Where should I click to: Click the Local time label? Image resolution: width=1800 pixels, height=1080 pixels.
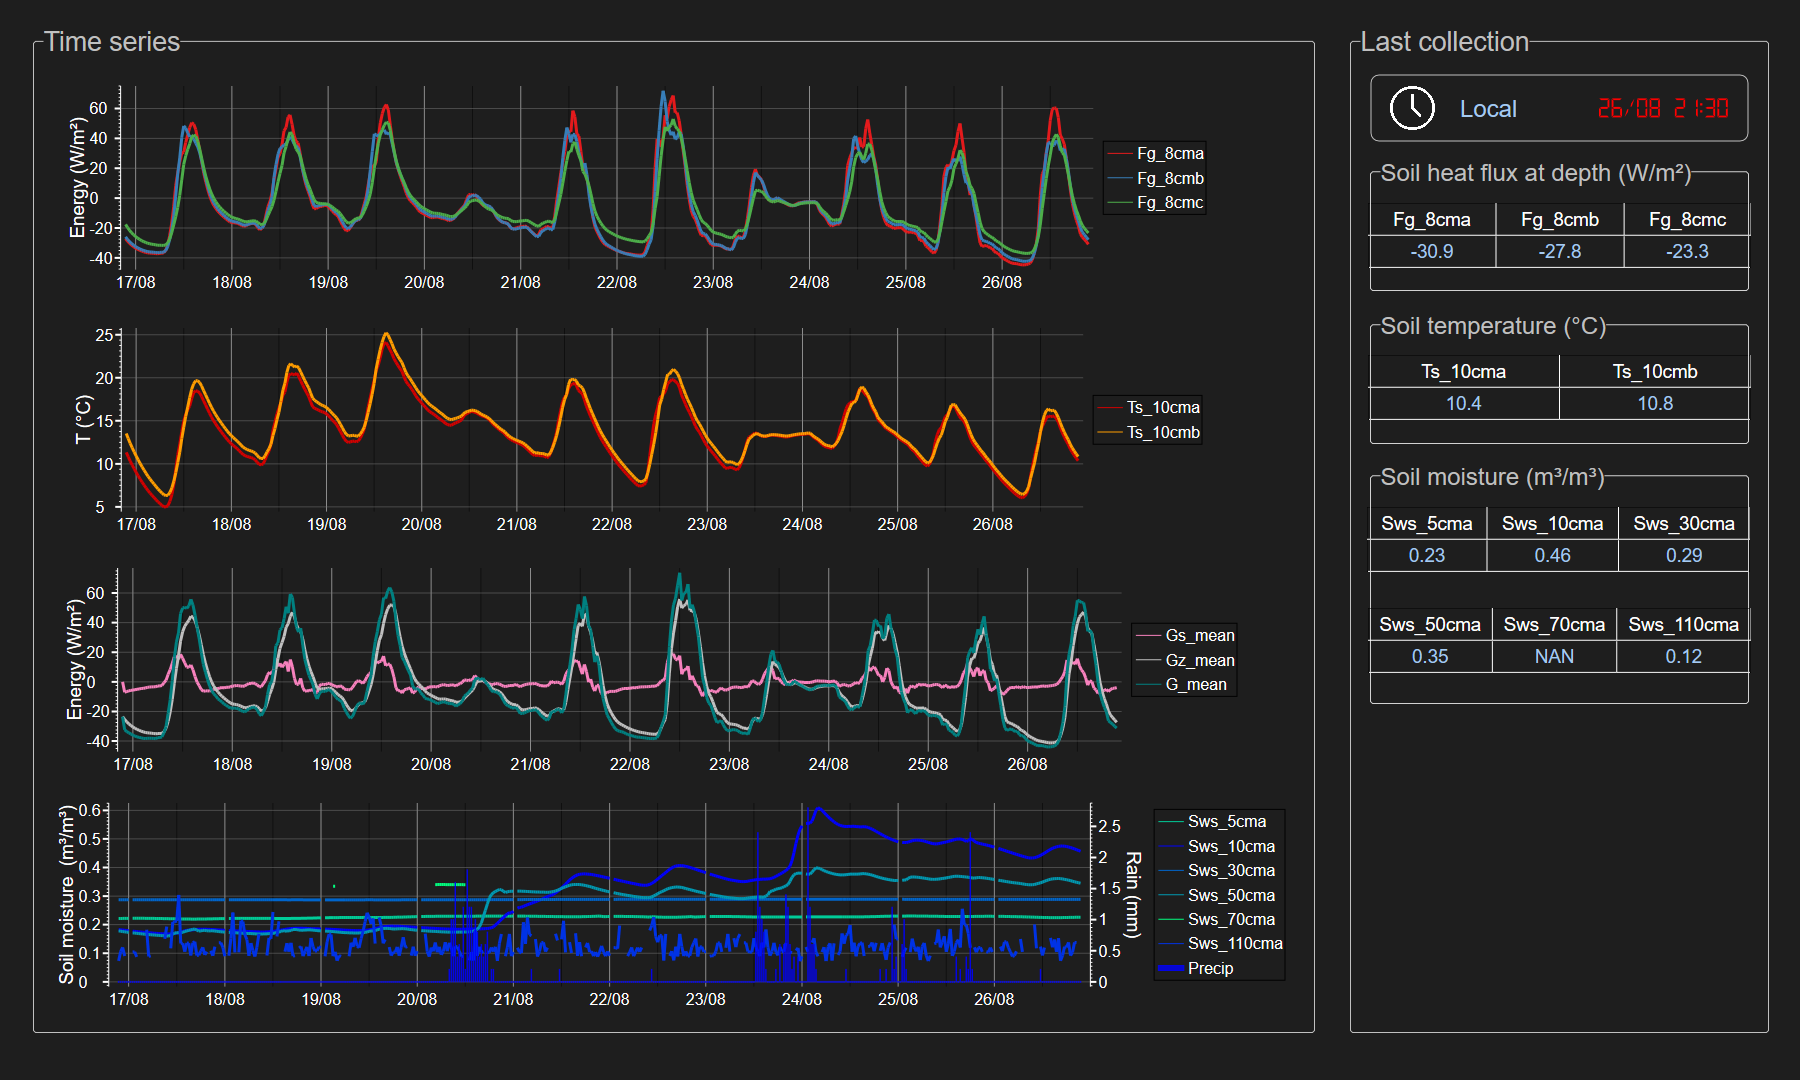point(1487,109)
